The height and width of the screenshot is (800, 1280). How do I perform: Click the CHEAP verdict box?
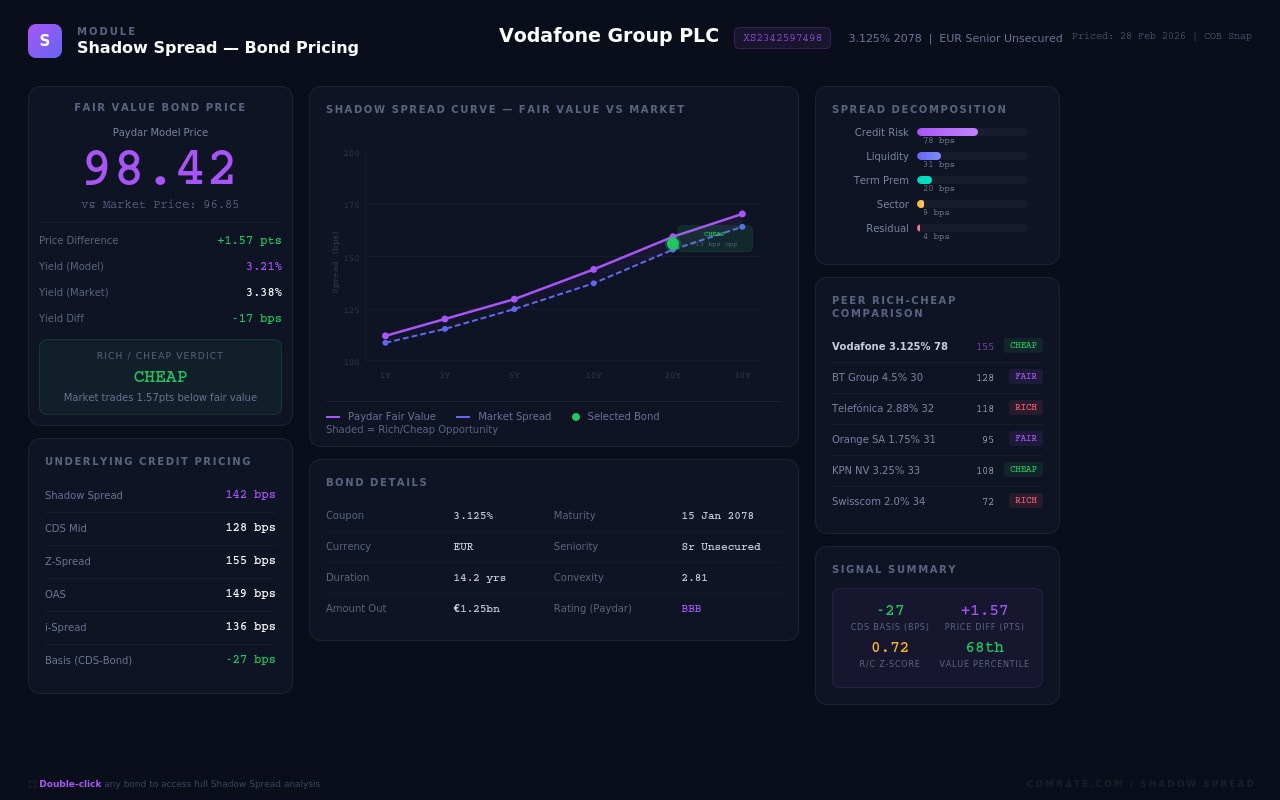tap(160, 377)
